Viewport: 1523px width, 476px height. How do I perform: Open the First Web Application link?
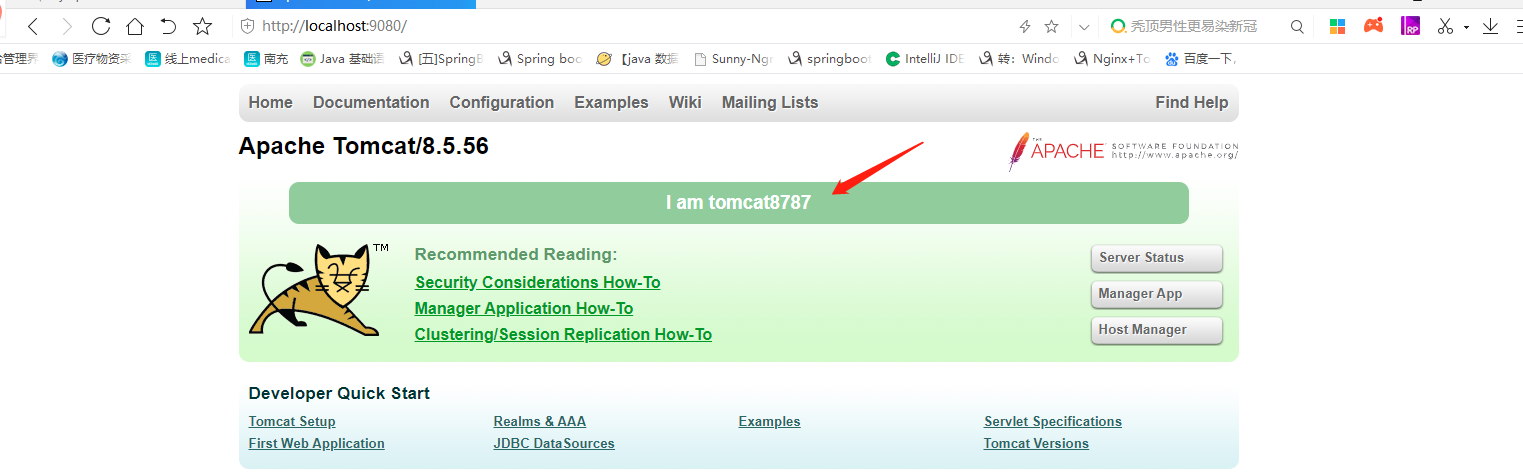tap(317, 443)
